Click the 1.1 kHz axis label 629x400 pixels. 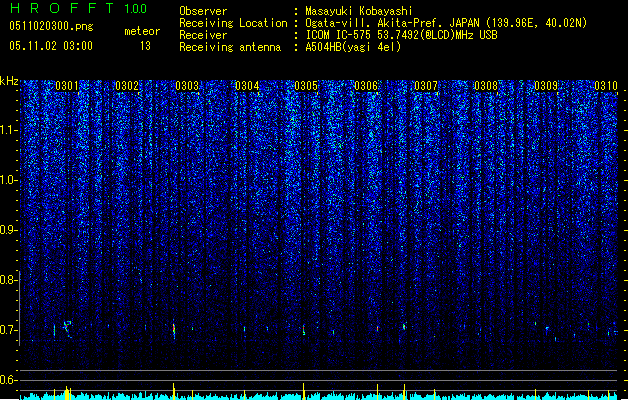point(9,130)
